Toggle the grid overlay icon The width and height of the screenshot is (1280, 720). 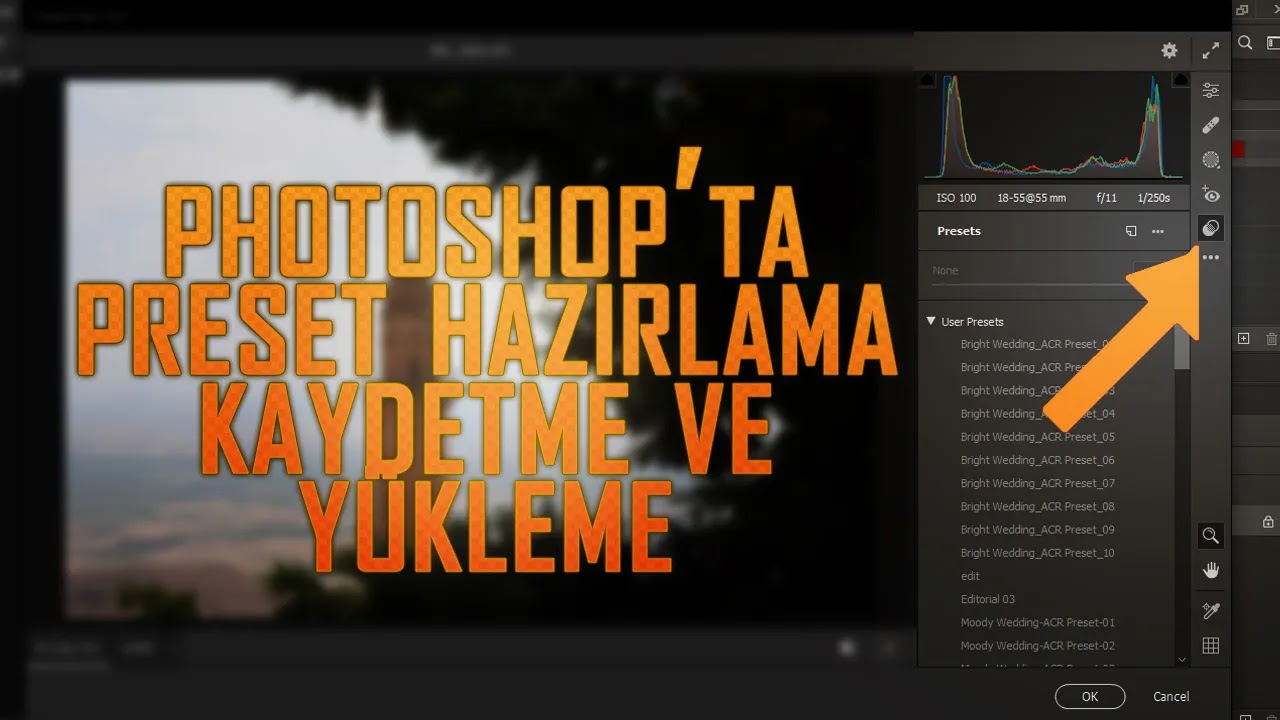[x=1211, y=646]
